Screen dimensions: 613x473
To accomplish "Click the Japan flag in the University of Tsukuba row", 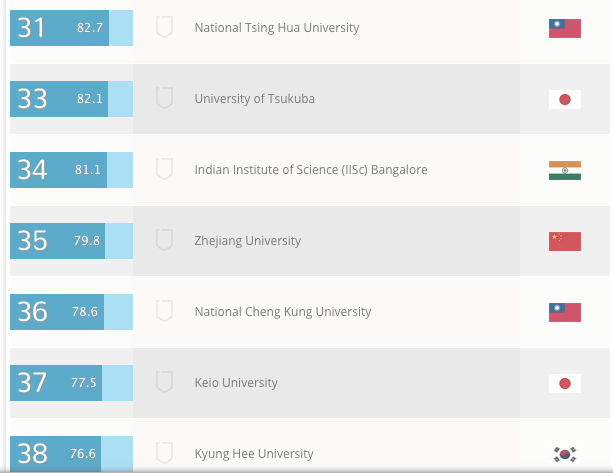I will pyautogui.click(x=565, y=99).
